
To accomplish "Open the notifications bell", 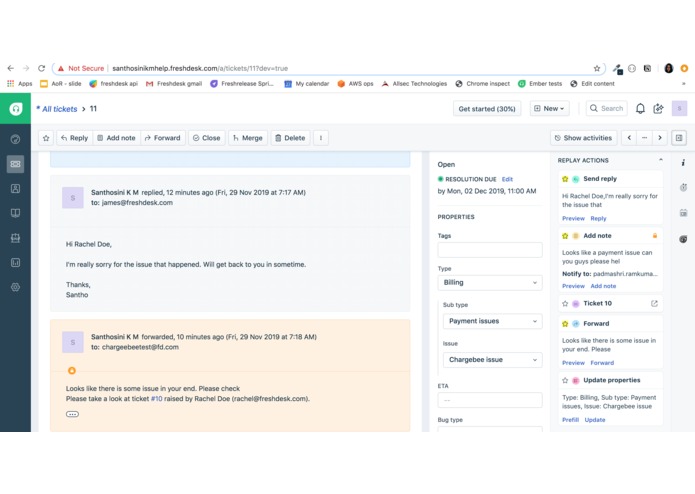I will 640,109.
